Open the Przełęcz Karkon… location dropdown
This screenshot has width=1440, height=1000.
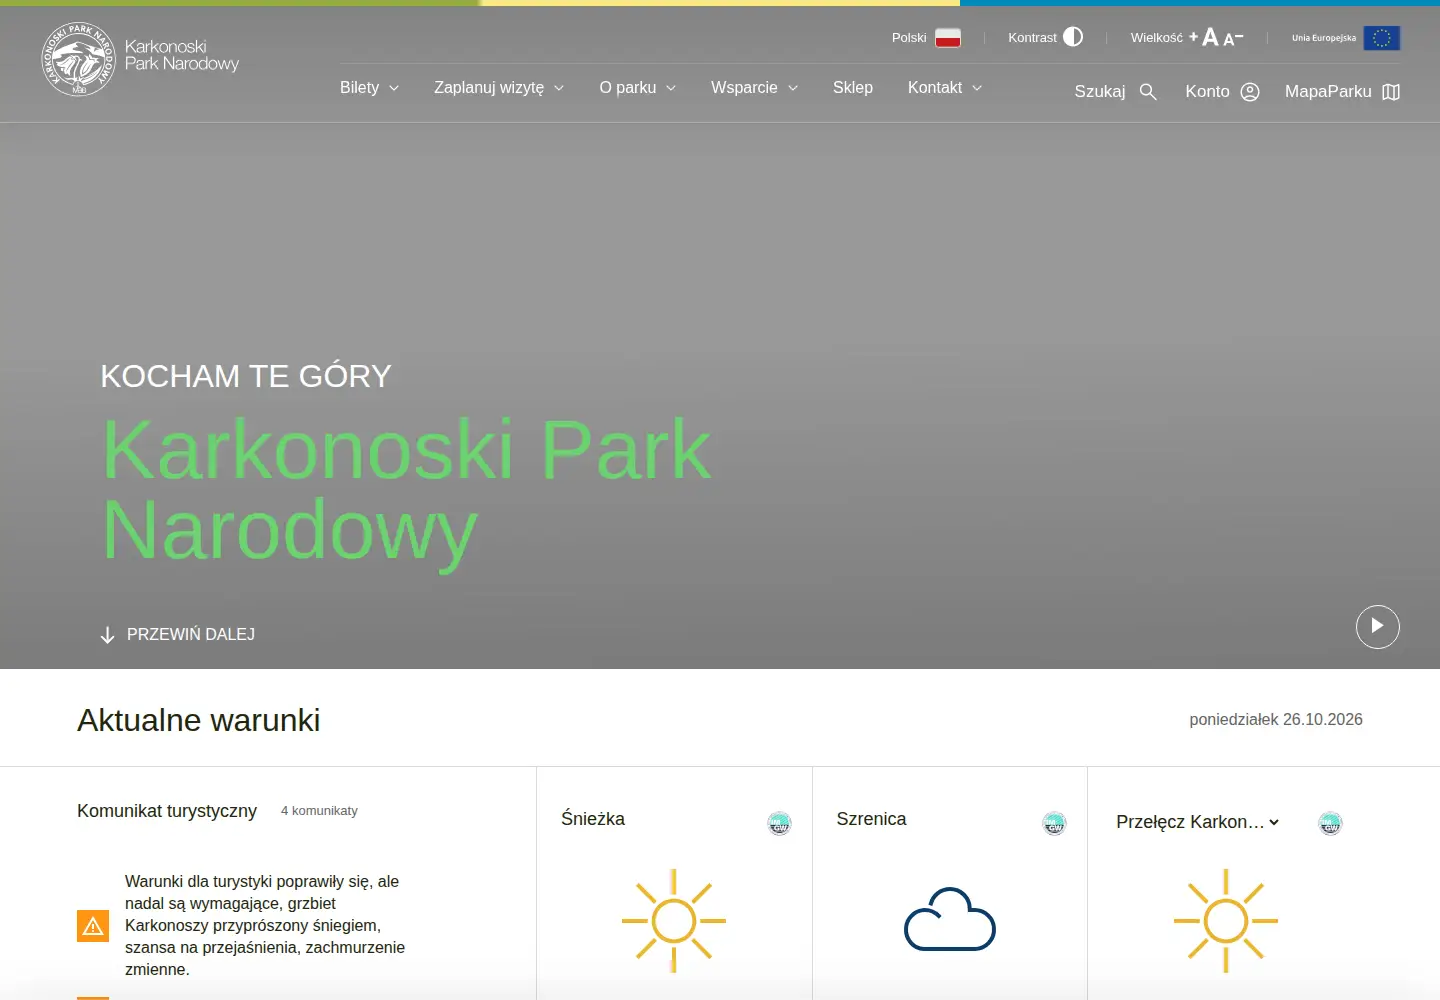(1198, 822)
